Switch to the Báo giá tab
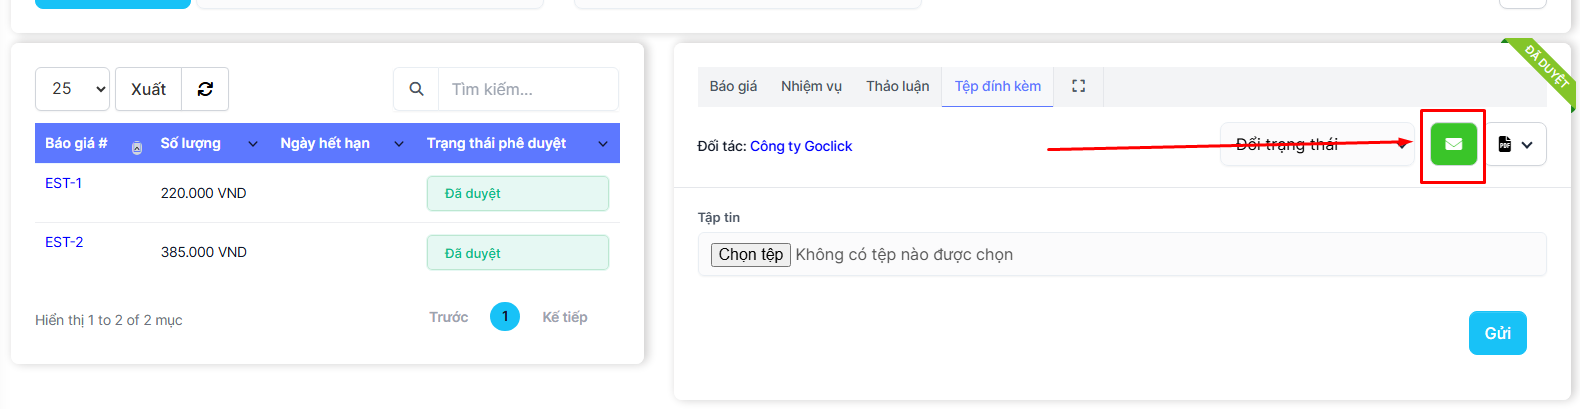Viewport: 1580px width, 409px height. point(733,86)
